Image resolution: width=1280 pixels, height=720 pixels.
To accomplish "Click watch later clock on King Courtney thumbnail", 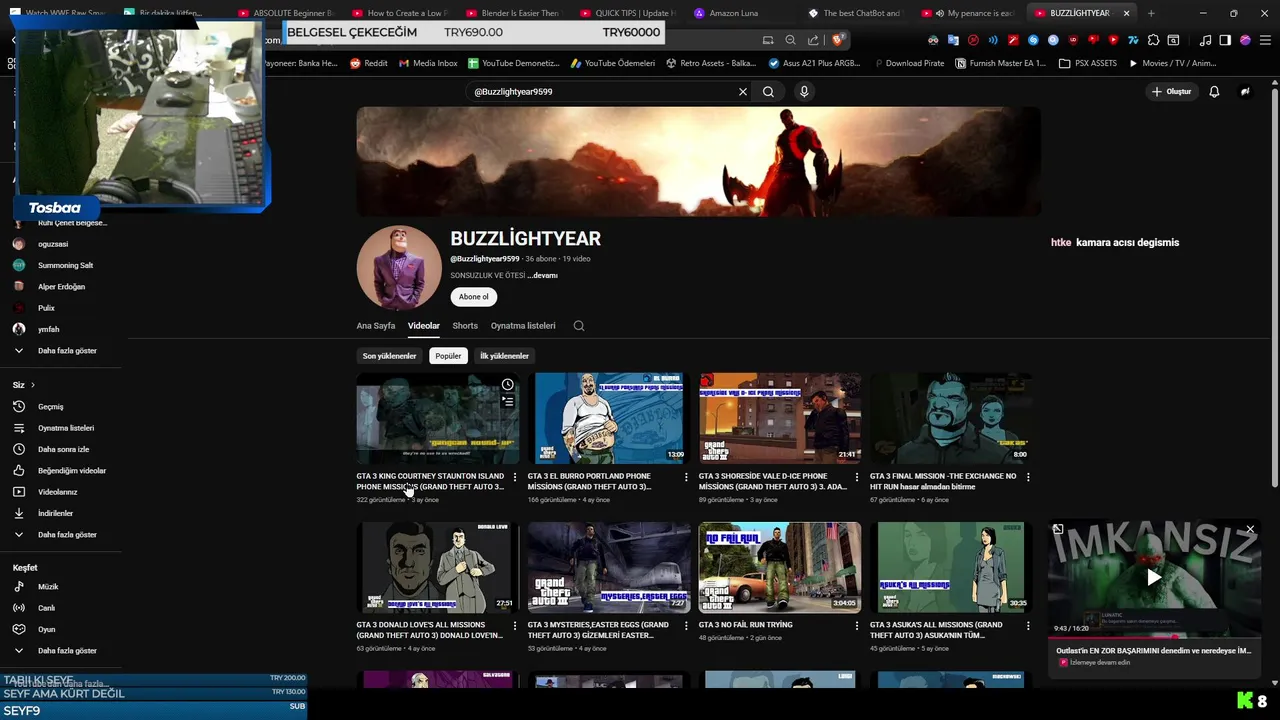I will click(x=508, y=385).
